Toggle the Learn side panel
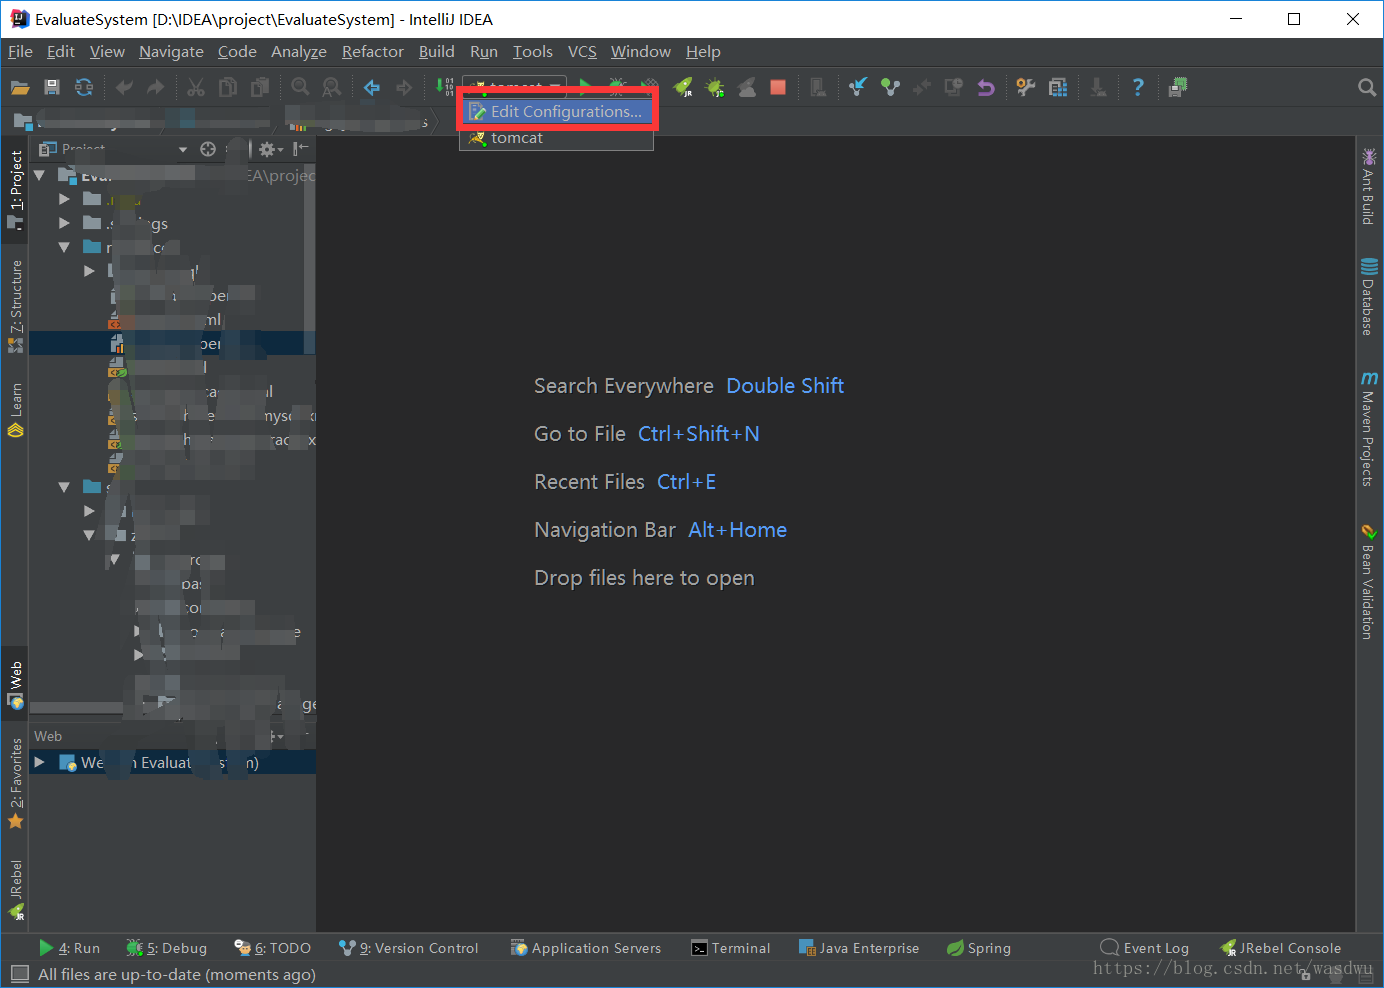 pyautogui.click(x=15, y=410)
